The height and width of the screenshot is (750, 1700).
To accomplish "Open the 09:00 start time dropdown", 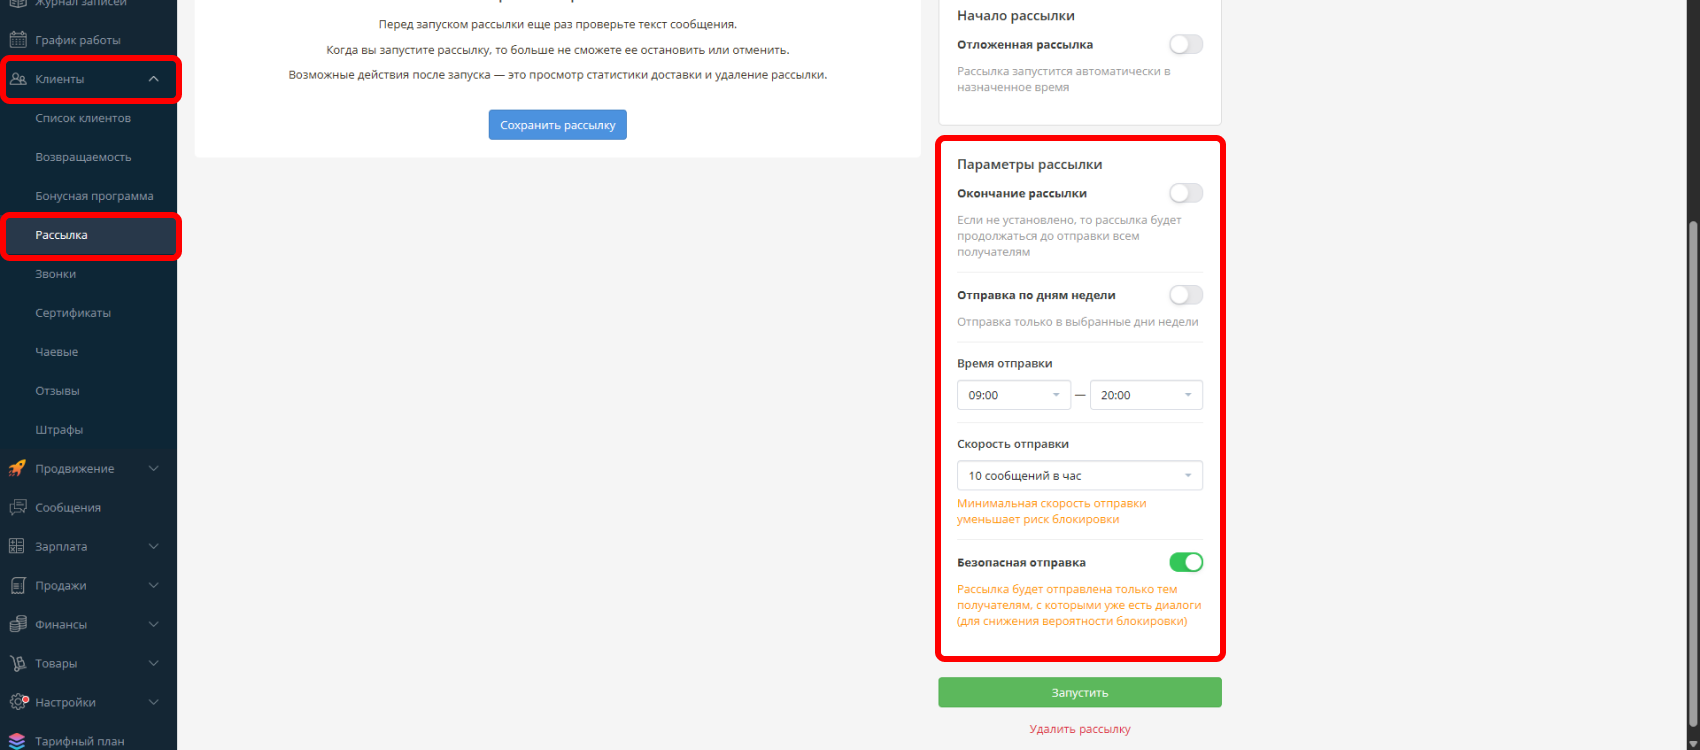I will [x=1013, y=395].
